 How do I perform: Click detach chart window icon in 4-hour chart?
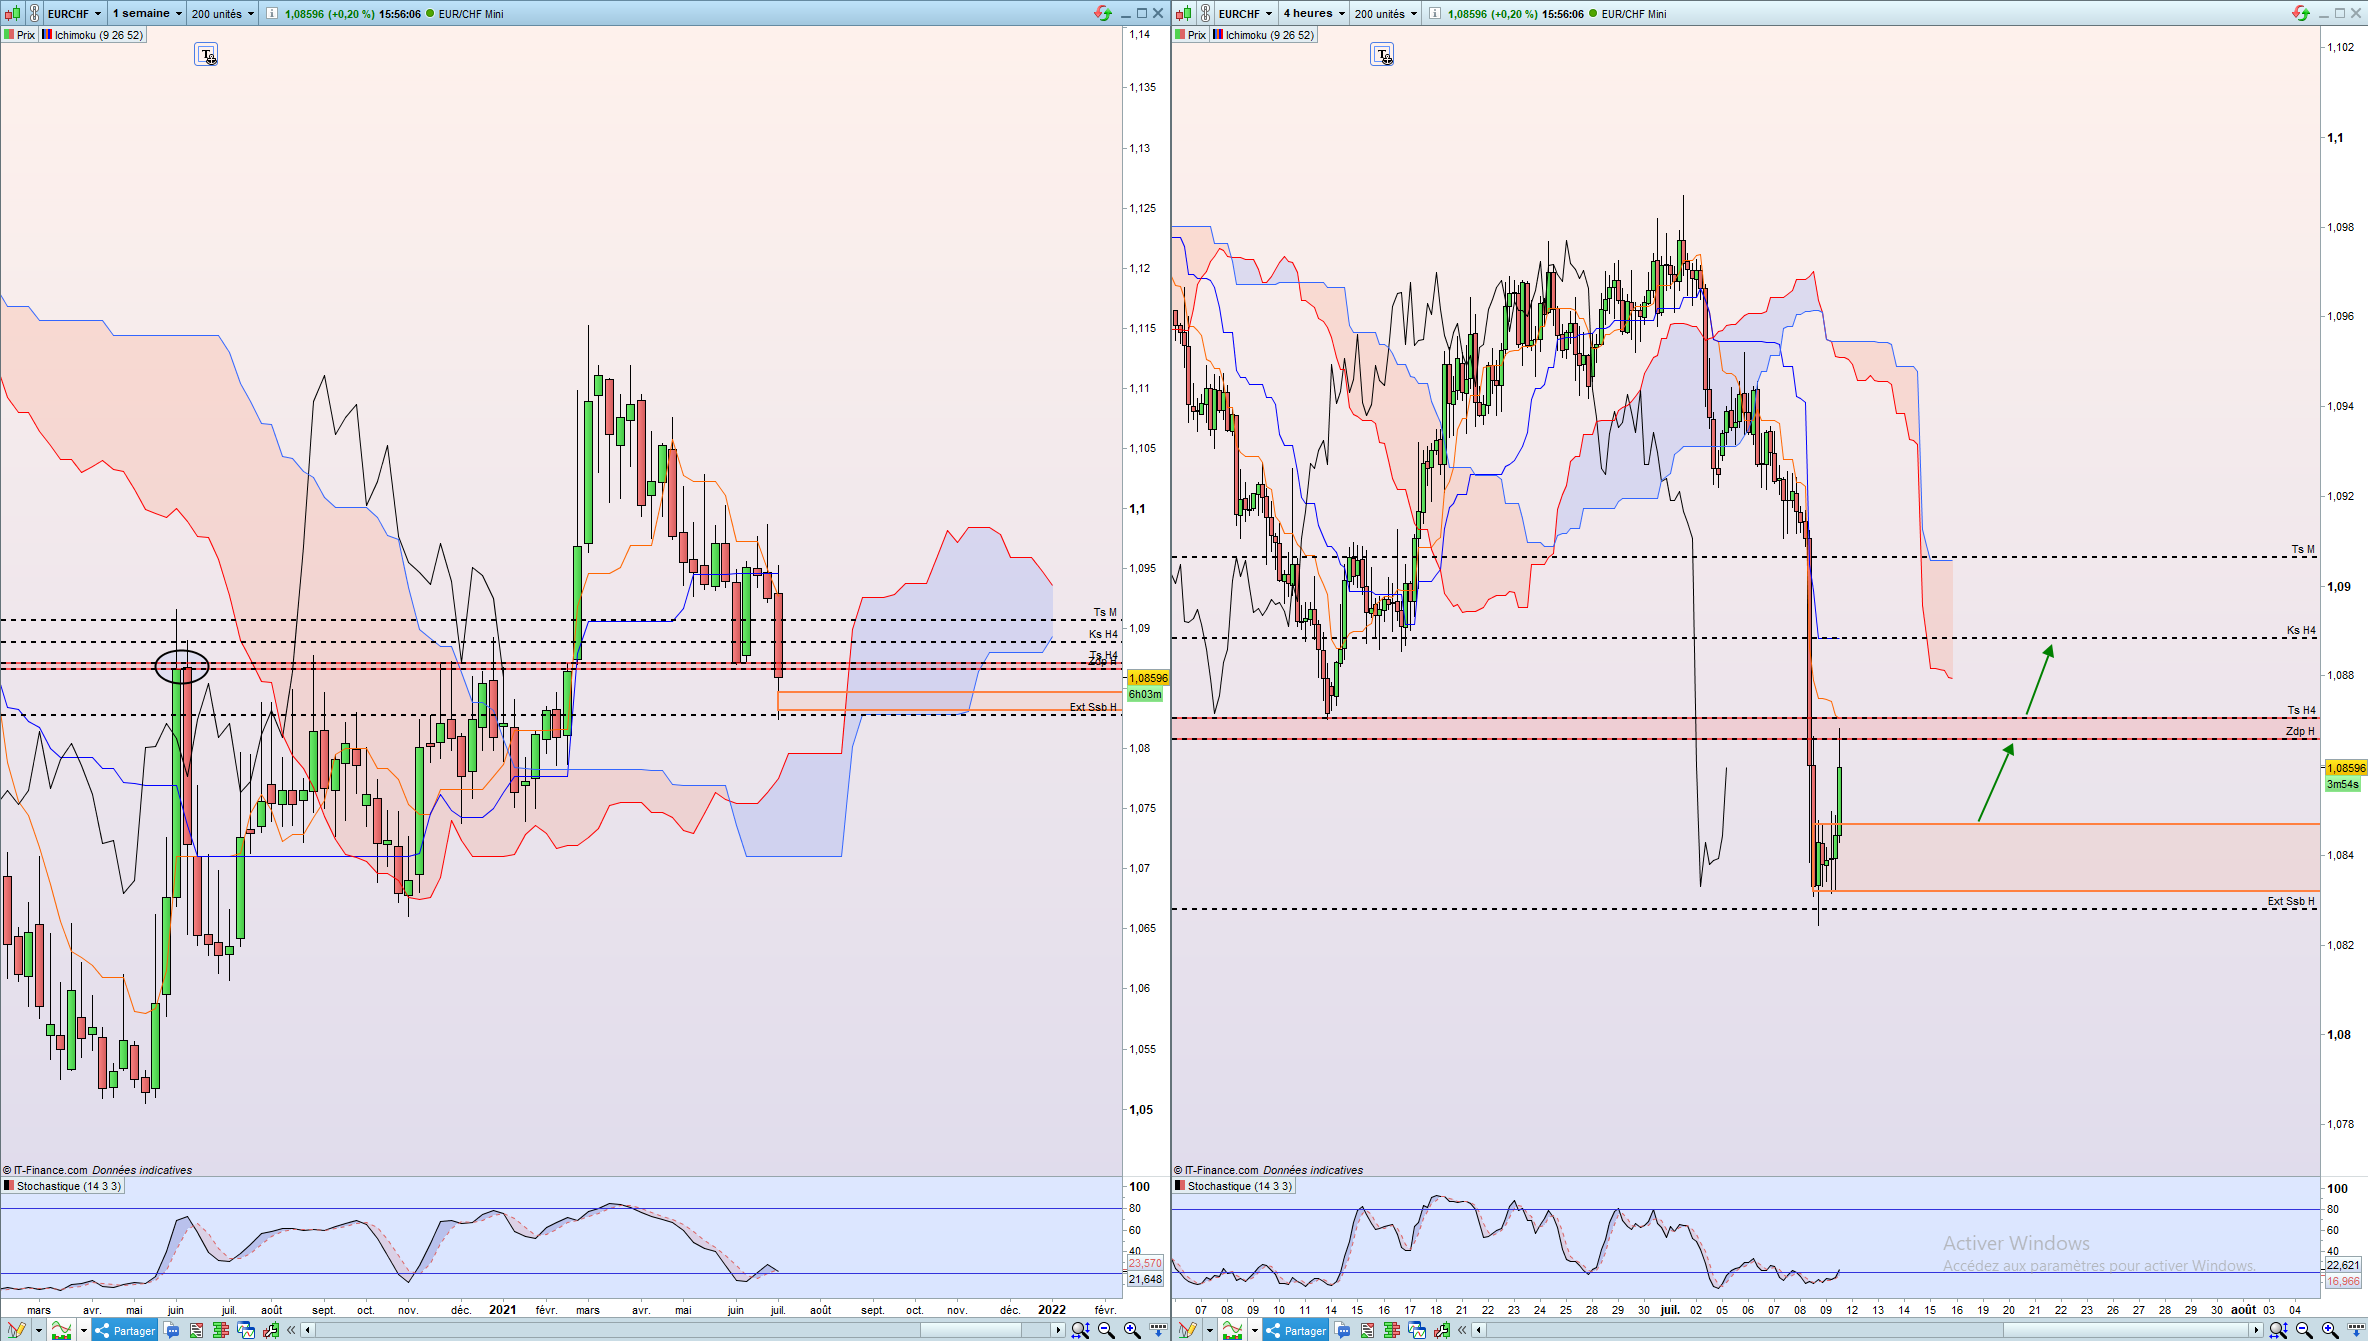point(1417,1330)
